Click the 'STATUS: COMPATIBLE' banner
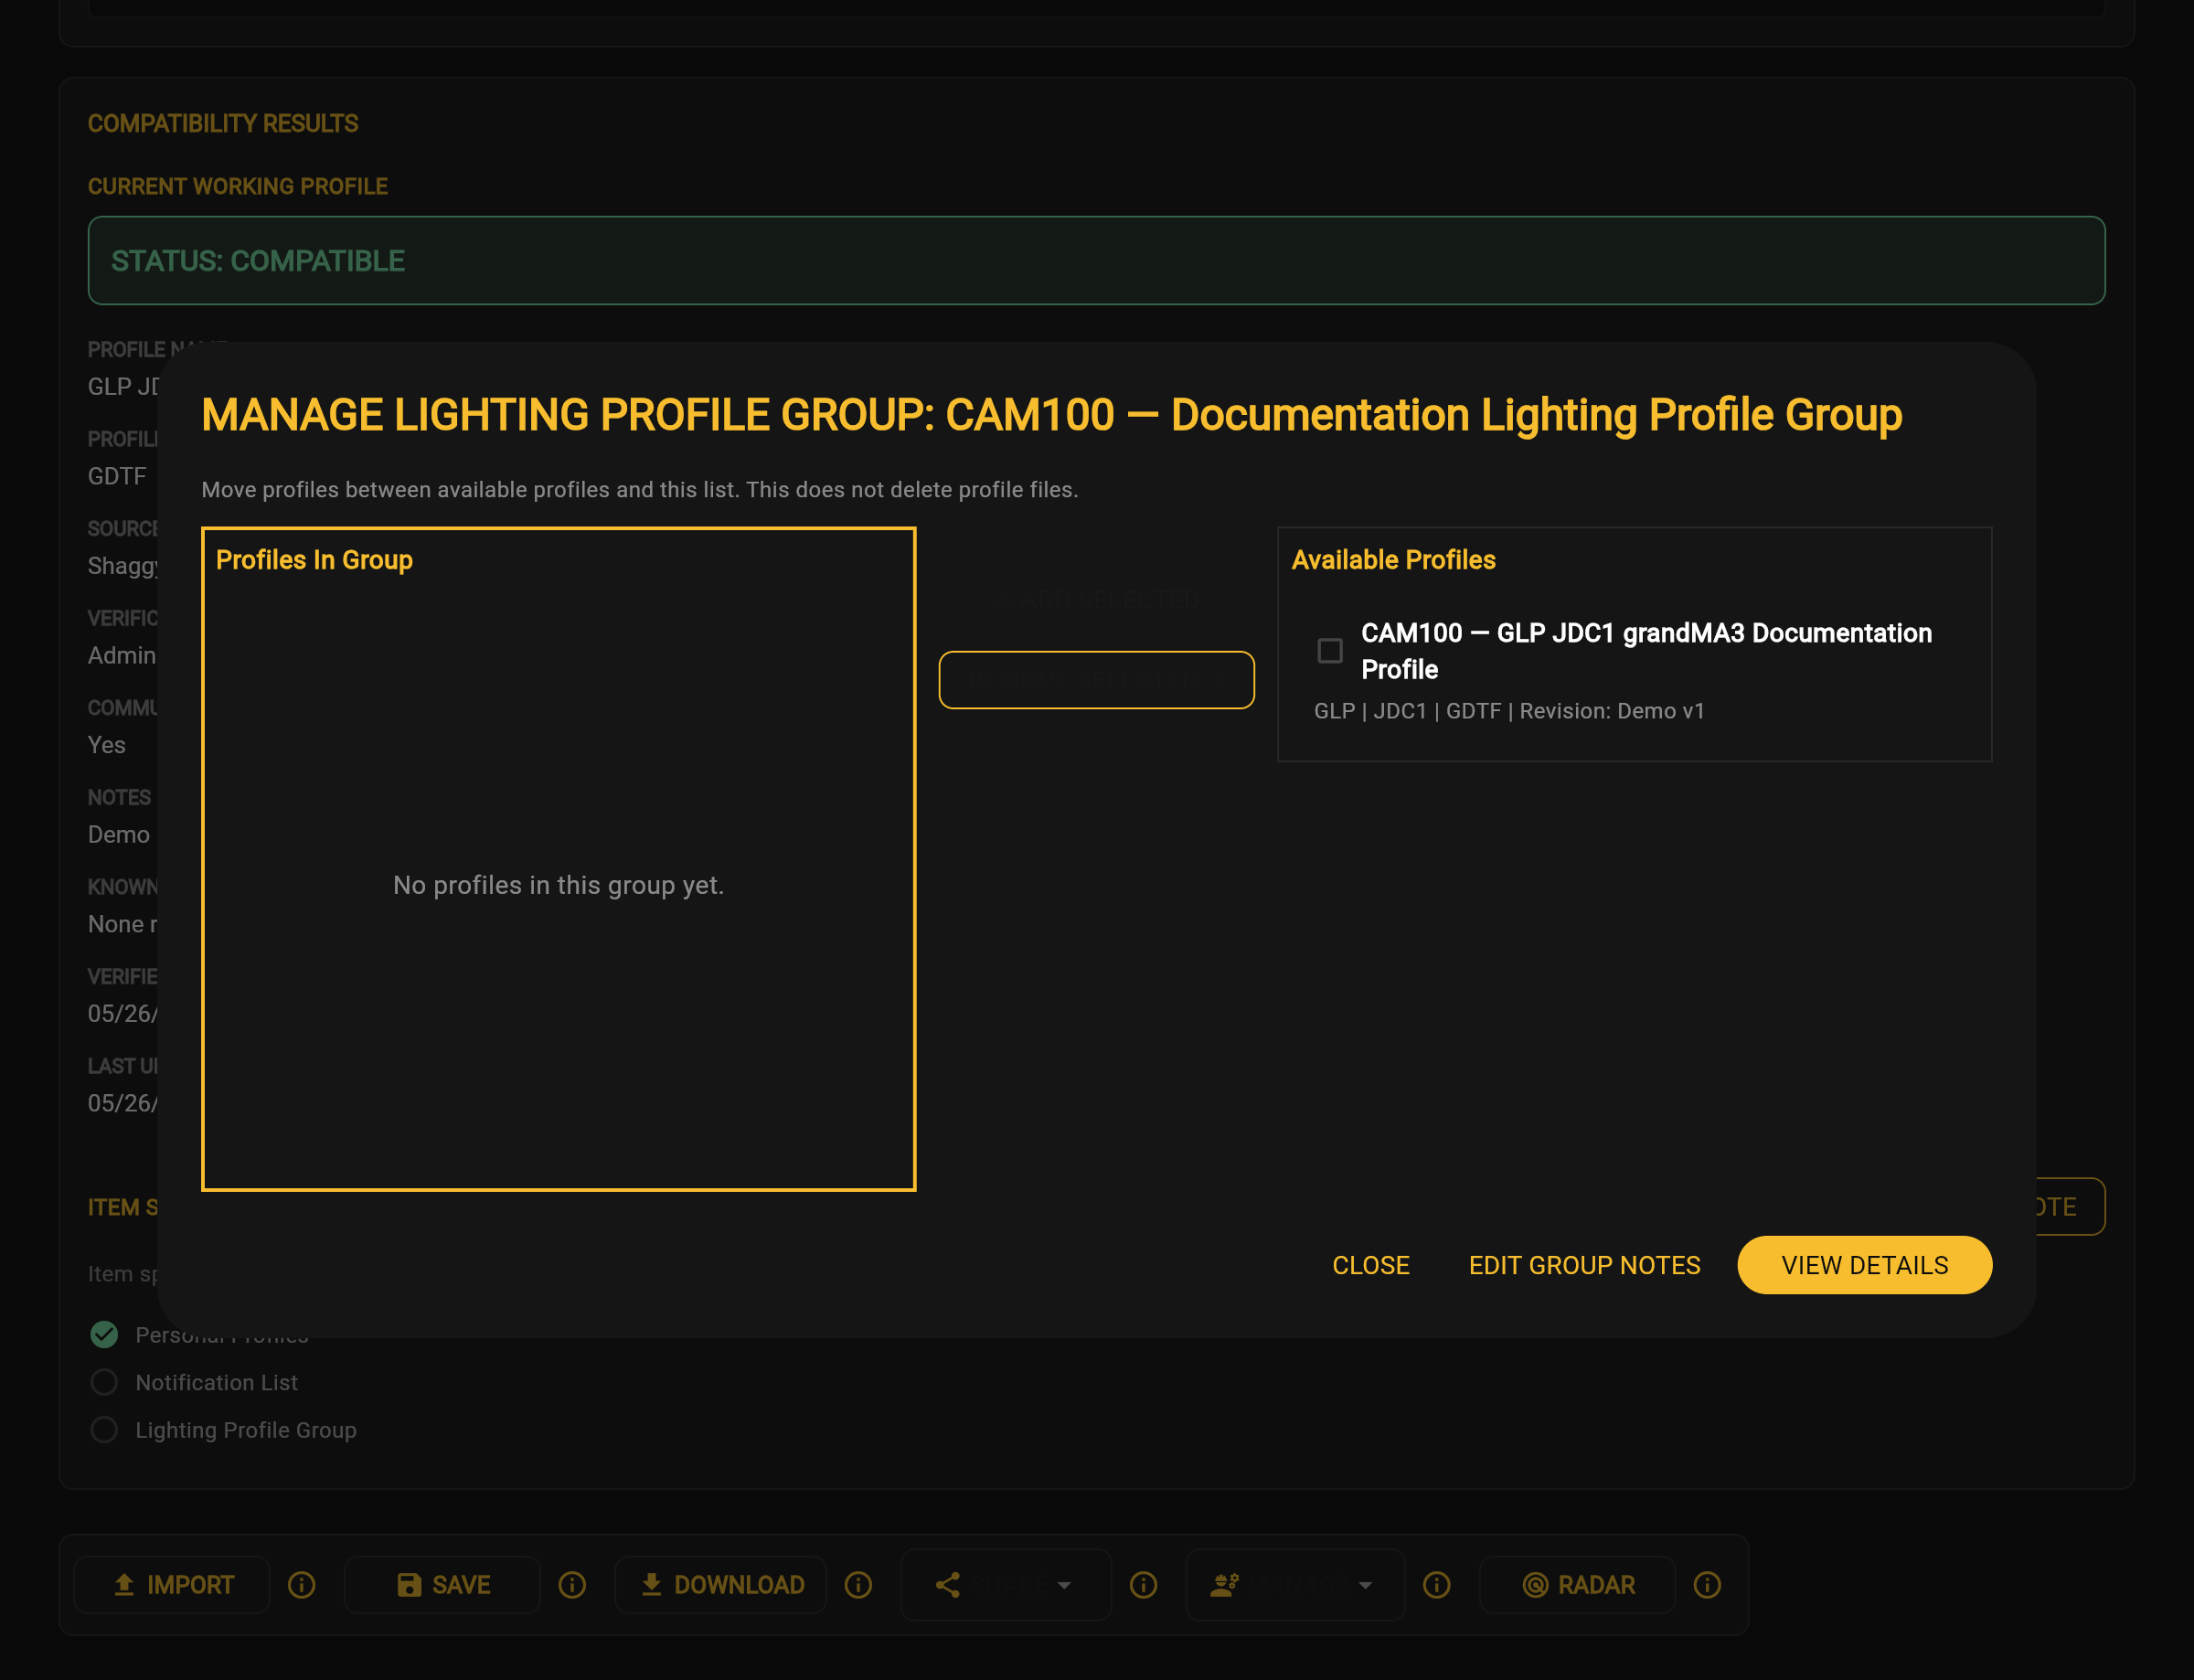The width and height of the screenshot is (2194, 1680). pos(1097,260)
